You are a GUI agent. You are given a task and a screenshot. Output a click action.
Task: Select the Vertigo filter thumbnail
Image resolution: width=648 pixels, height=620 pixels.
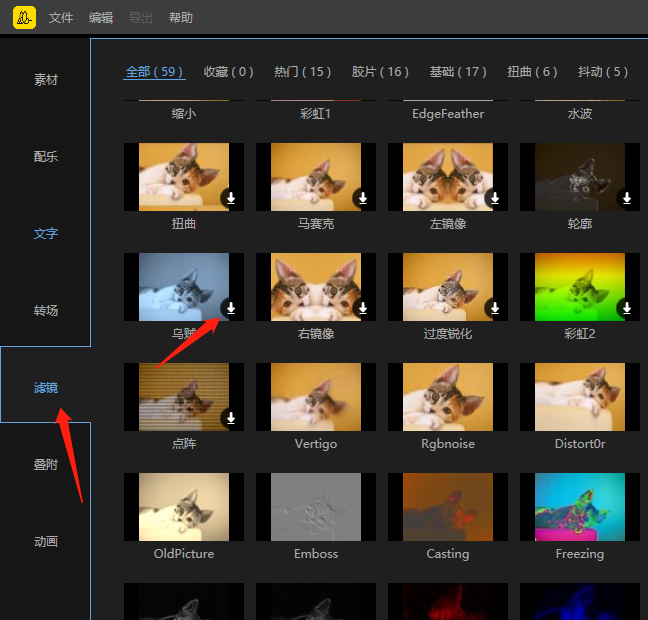pos(316,397)
